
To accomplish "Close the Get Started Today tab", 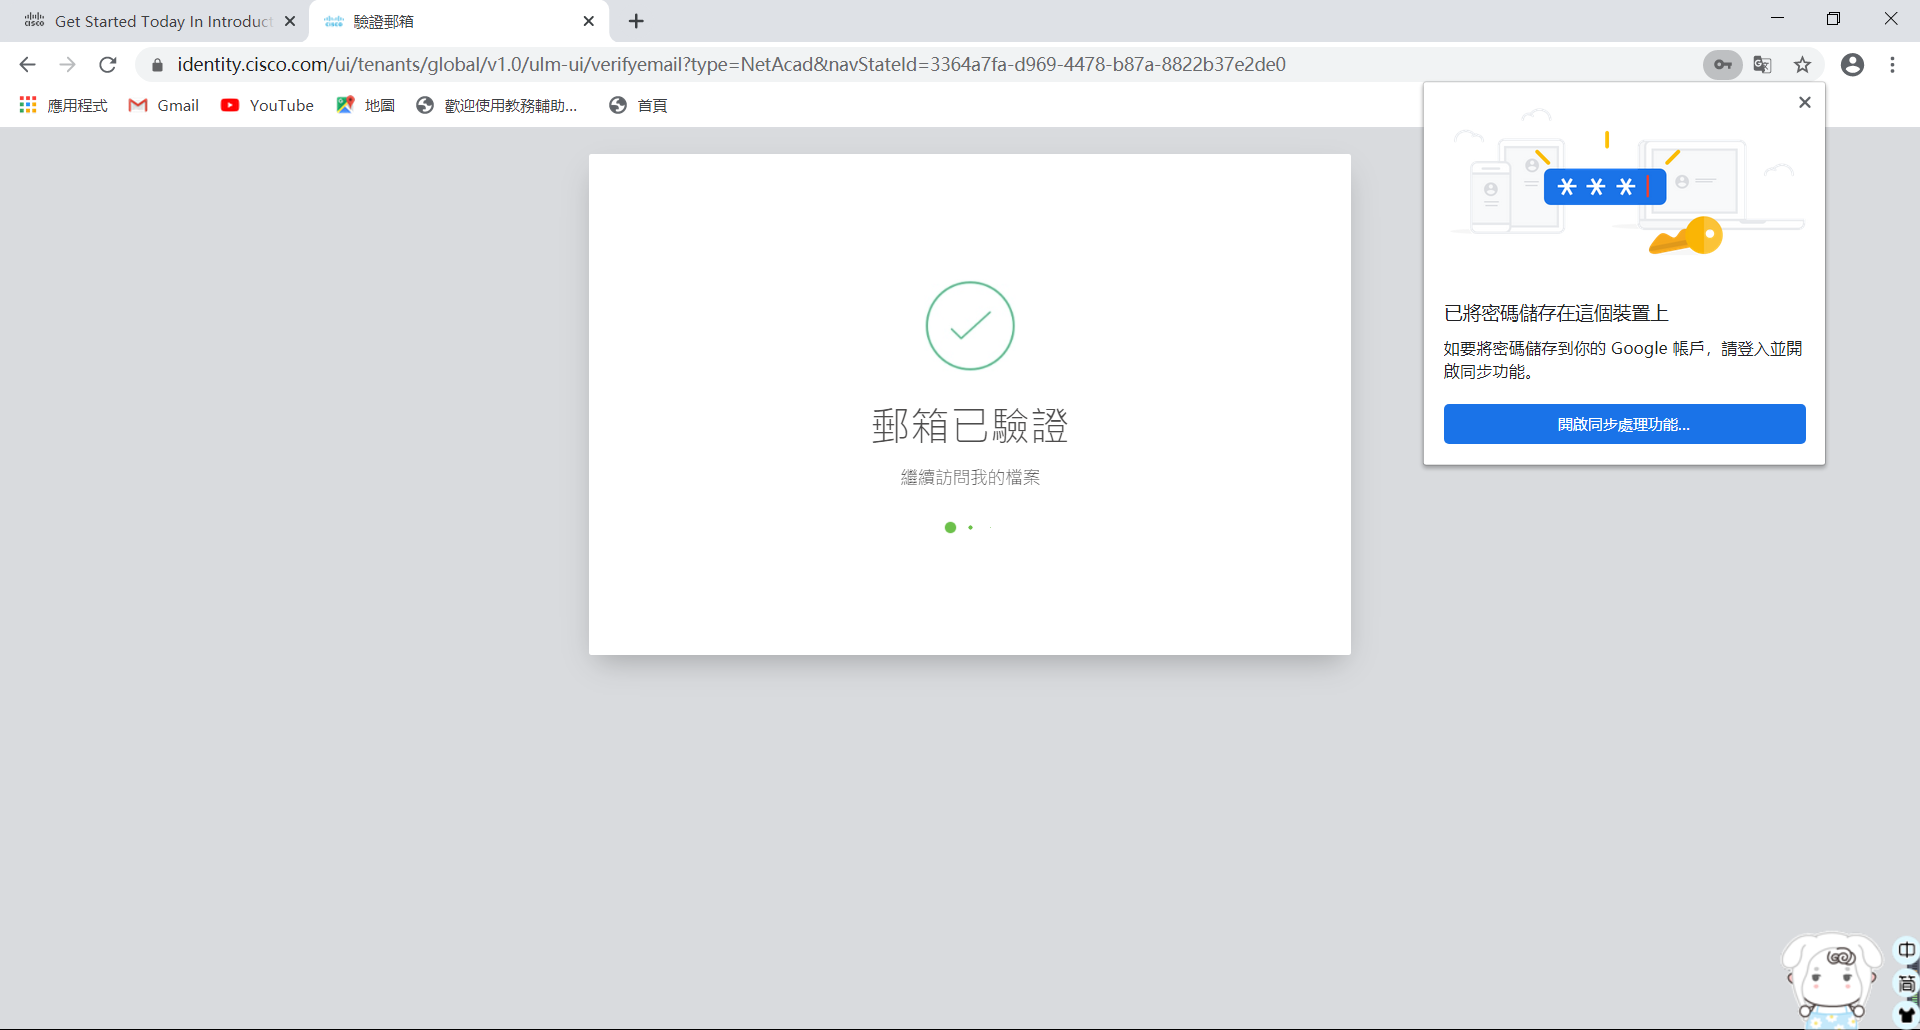I will [x=290, y=21].
